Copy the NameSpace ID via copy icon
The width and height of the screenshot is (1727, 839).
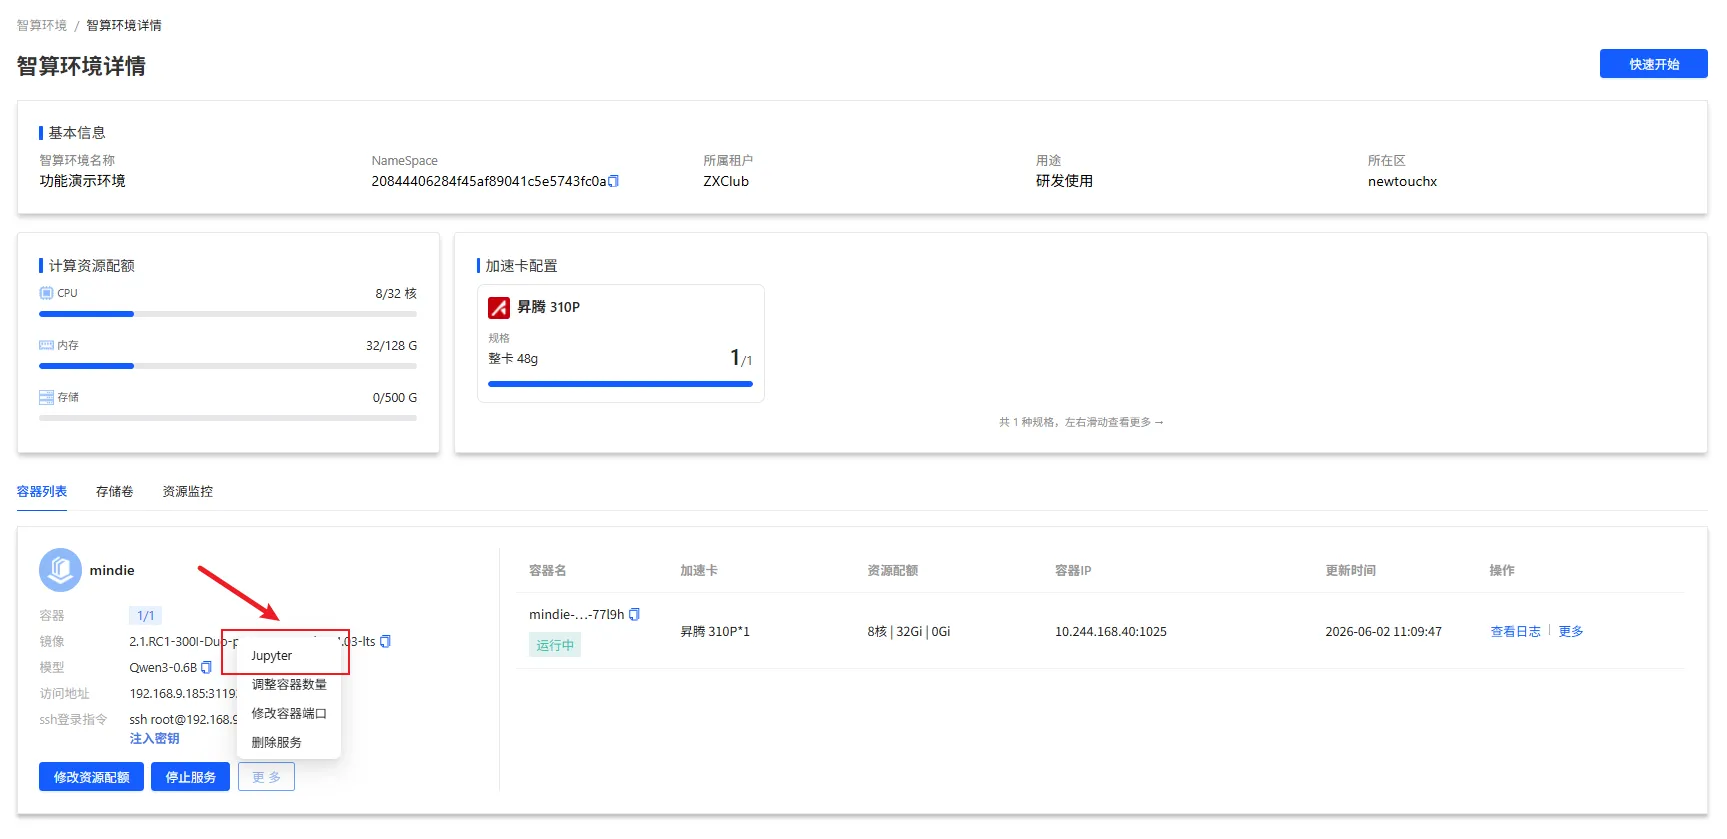tap(614, 181)
